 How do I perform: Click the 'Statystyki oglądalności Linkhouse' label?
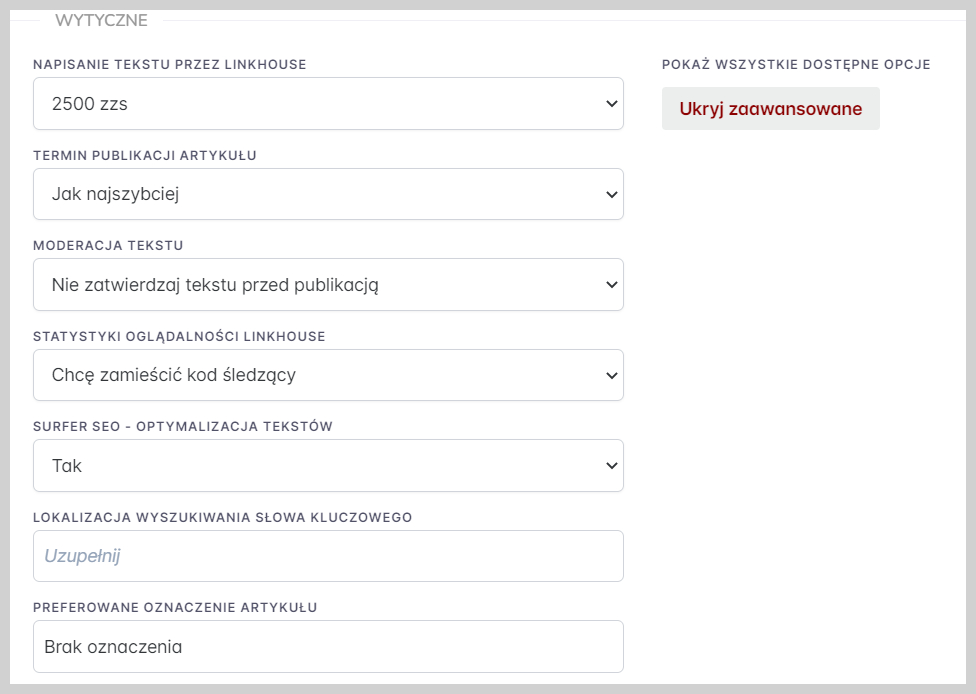click(179, 337)
